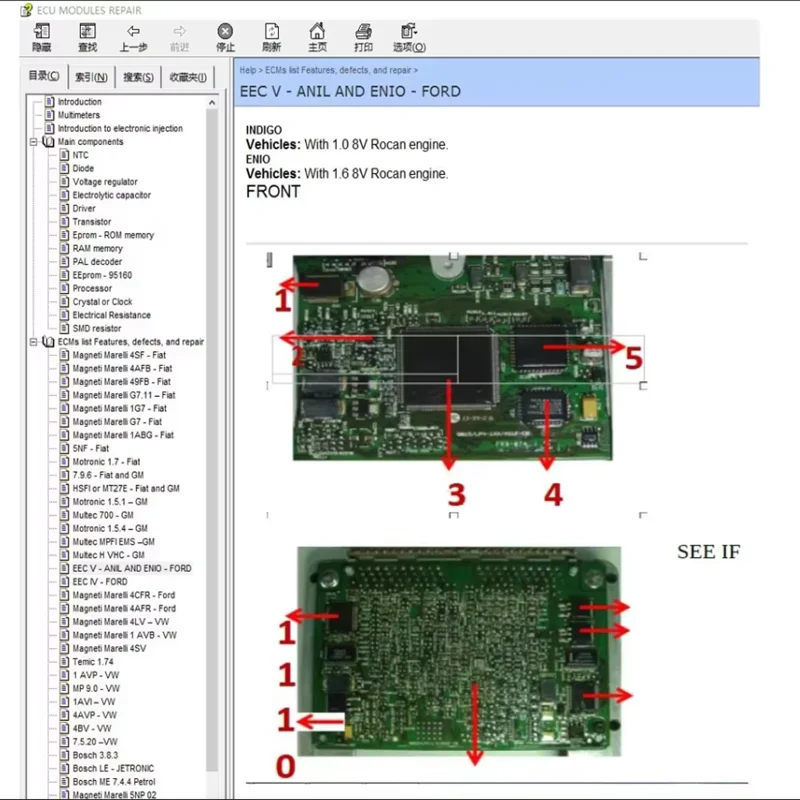Screen dimensions: 800x800
Task: Switch to the Index (索引) tab
Action: (91, 77)
